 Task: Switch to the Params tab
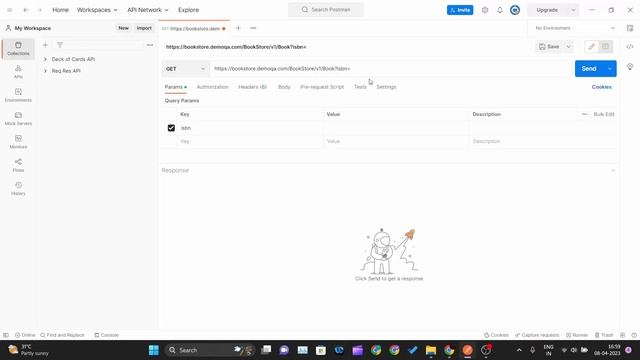[x=176, y=87]
